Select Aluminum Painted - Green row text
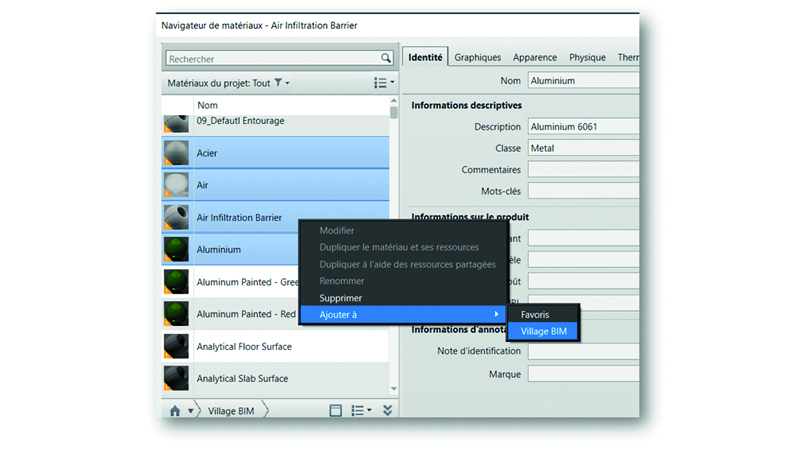 (x=247, y=282)
